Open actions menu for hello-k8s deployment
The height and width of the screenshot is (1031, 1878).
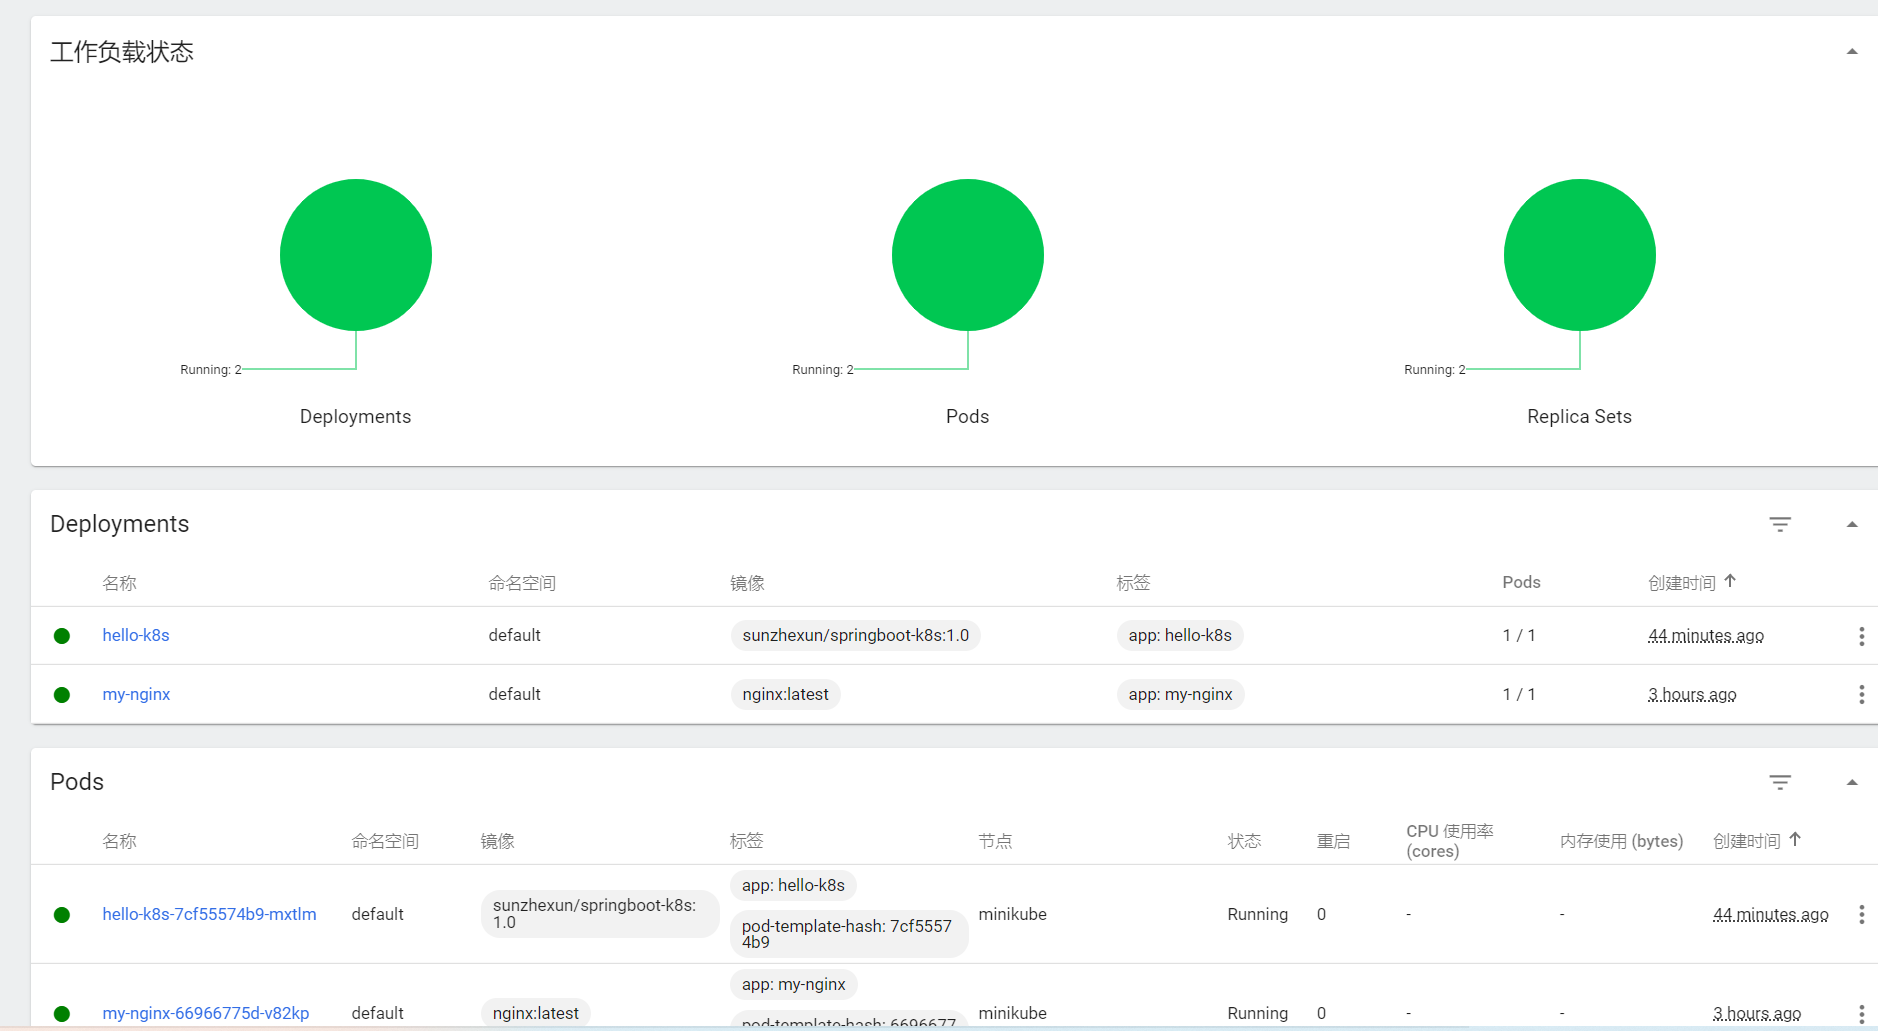(1861, 635)
